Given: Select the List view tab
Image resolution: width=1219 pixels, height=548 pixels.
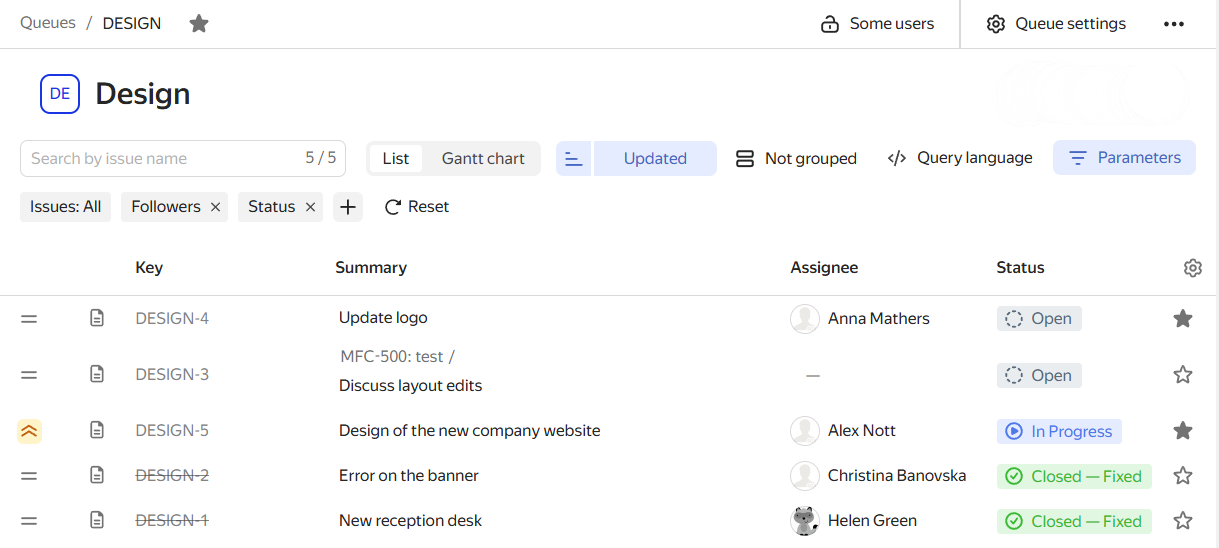Looking at the screenshot, I should 396,159.
